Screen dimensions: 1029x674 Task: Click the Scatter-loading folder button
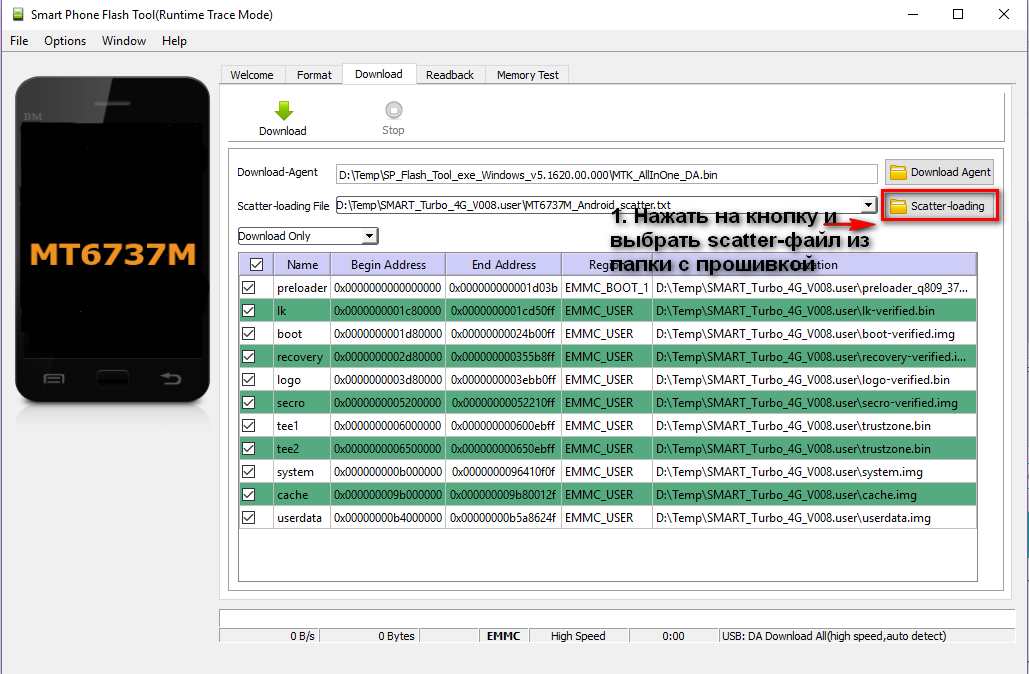point(939,206)
